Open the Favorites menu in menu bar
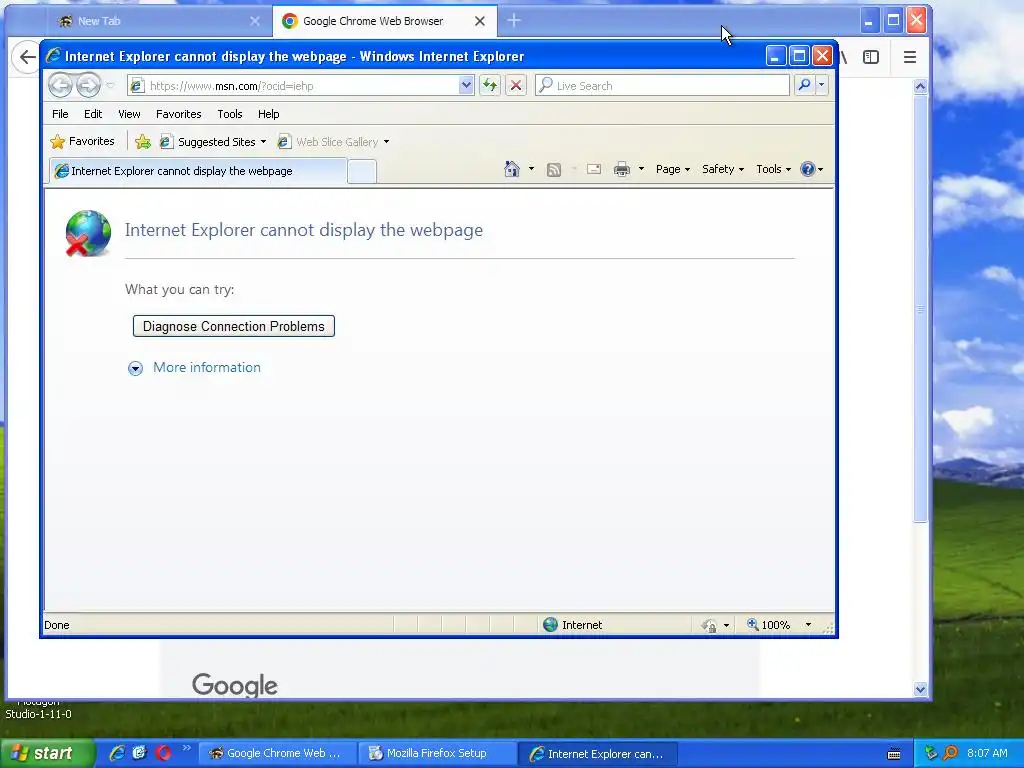Screen dimensions: 1024x768 point(178,114)
